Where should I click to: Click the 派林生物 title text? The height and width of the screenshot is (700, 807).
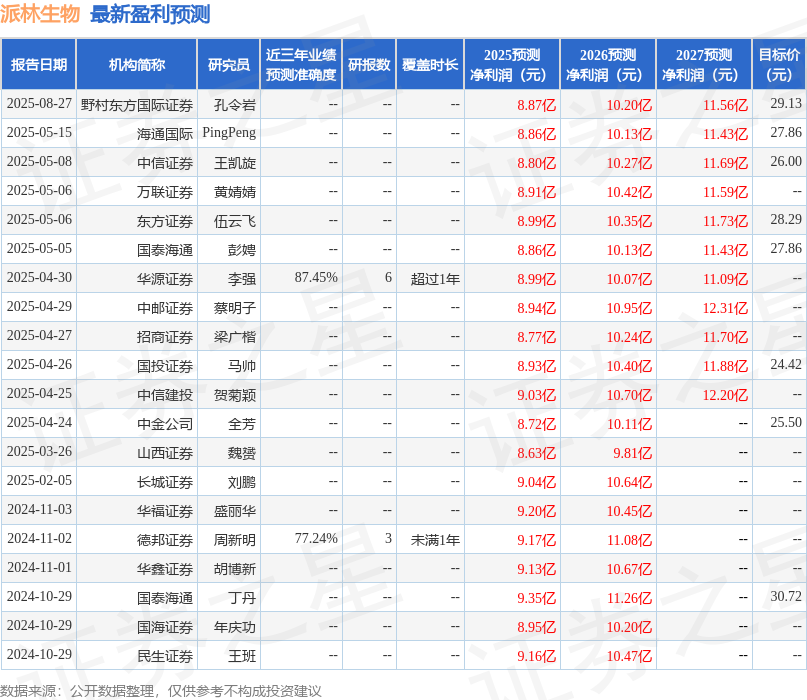(x=40, y=14)
